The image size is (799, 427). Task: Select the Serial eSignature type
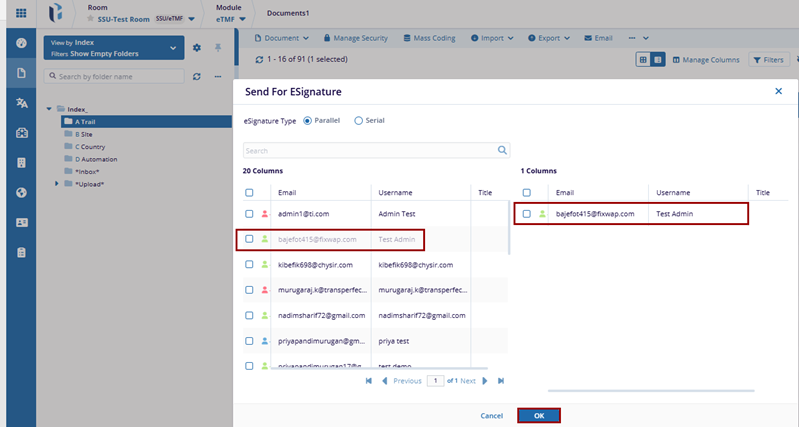[x=359, y=120]
